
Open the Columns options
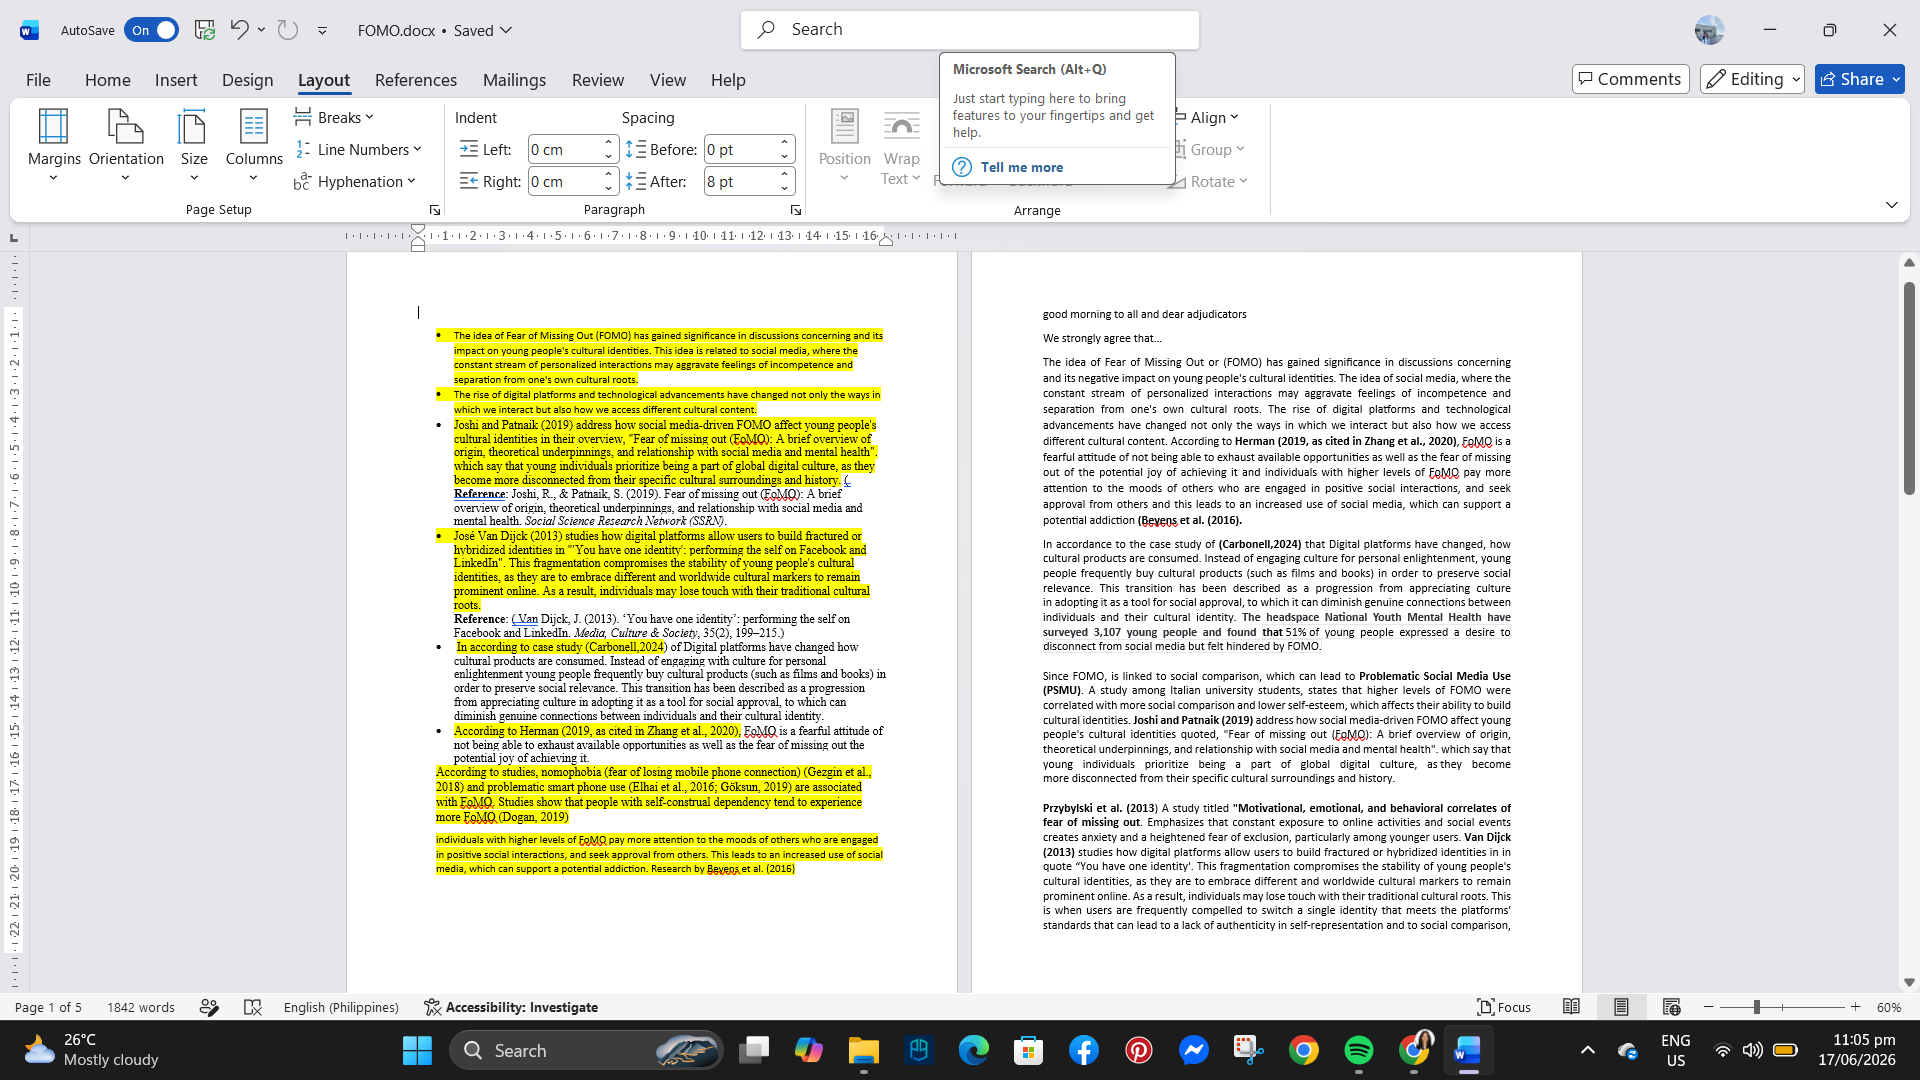pyautogui.click(x=254, y=146)
